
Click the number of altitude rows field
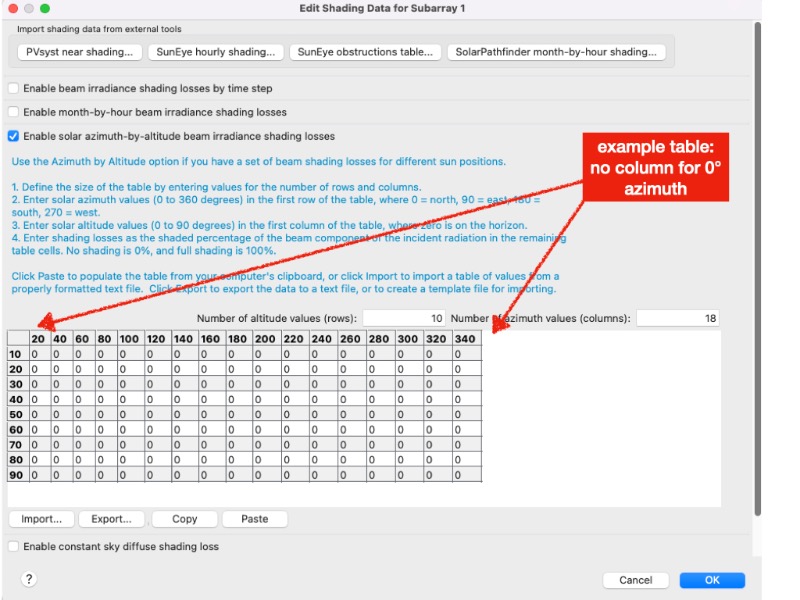(403, 318)
